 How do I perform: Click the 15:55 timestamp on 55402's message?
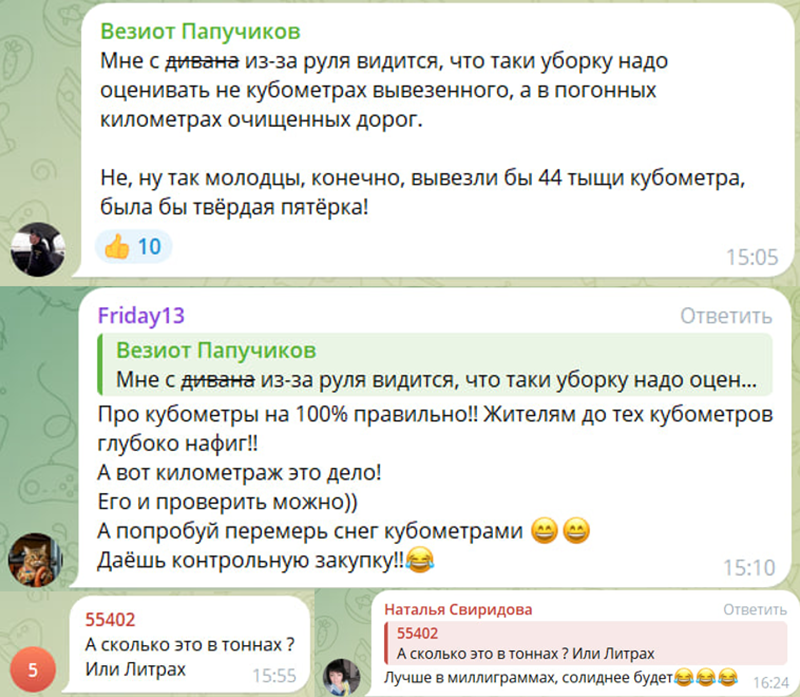274,676
